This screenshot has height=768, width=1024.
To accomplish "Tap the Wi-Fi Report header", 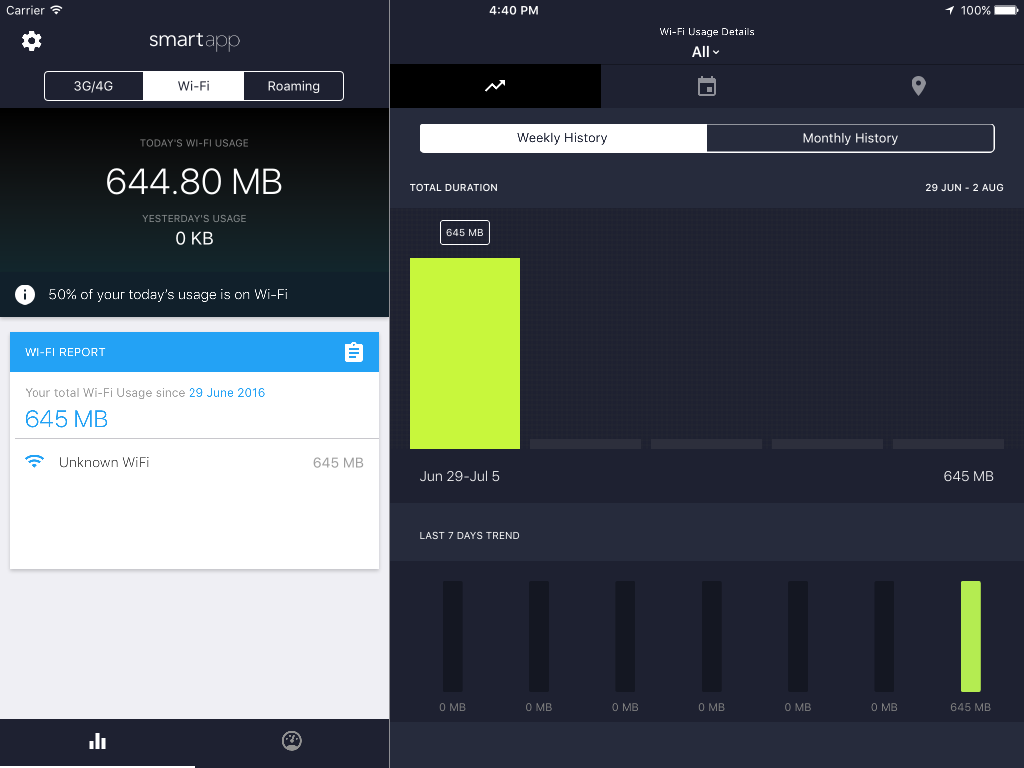I will [194, 352].
